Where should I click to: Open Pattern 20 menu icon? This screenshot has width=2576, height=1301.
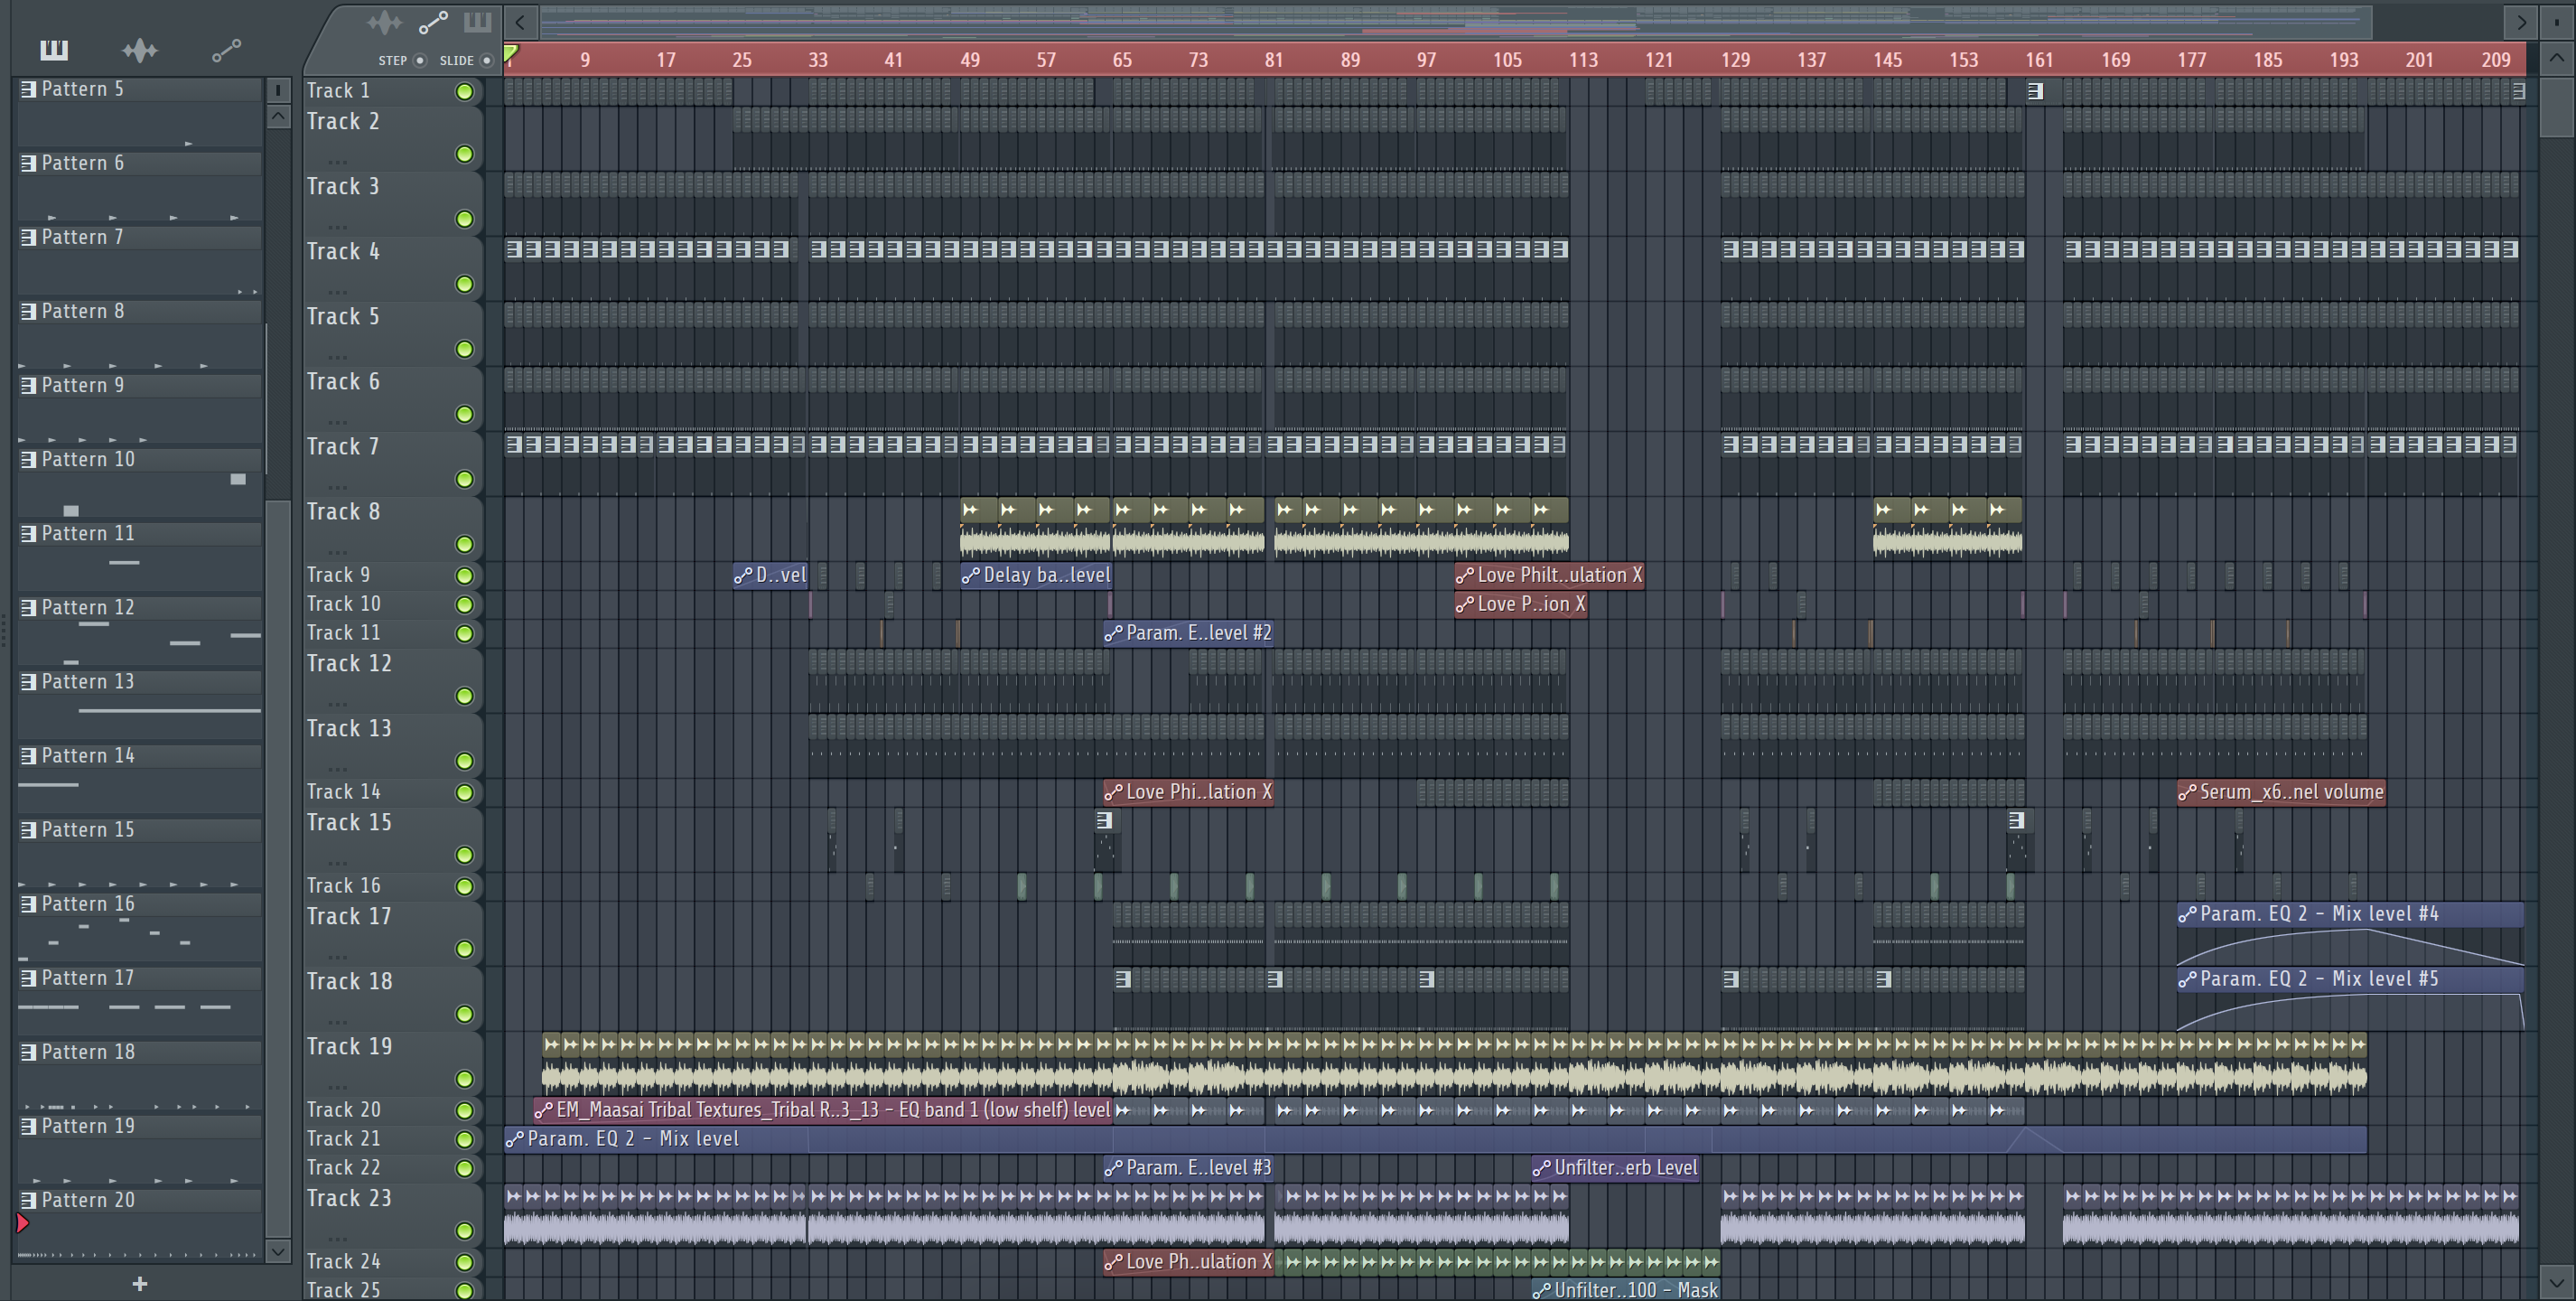[29, 1199]
